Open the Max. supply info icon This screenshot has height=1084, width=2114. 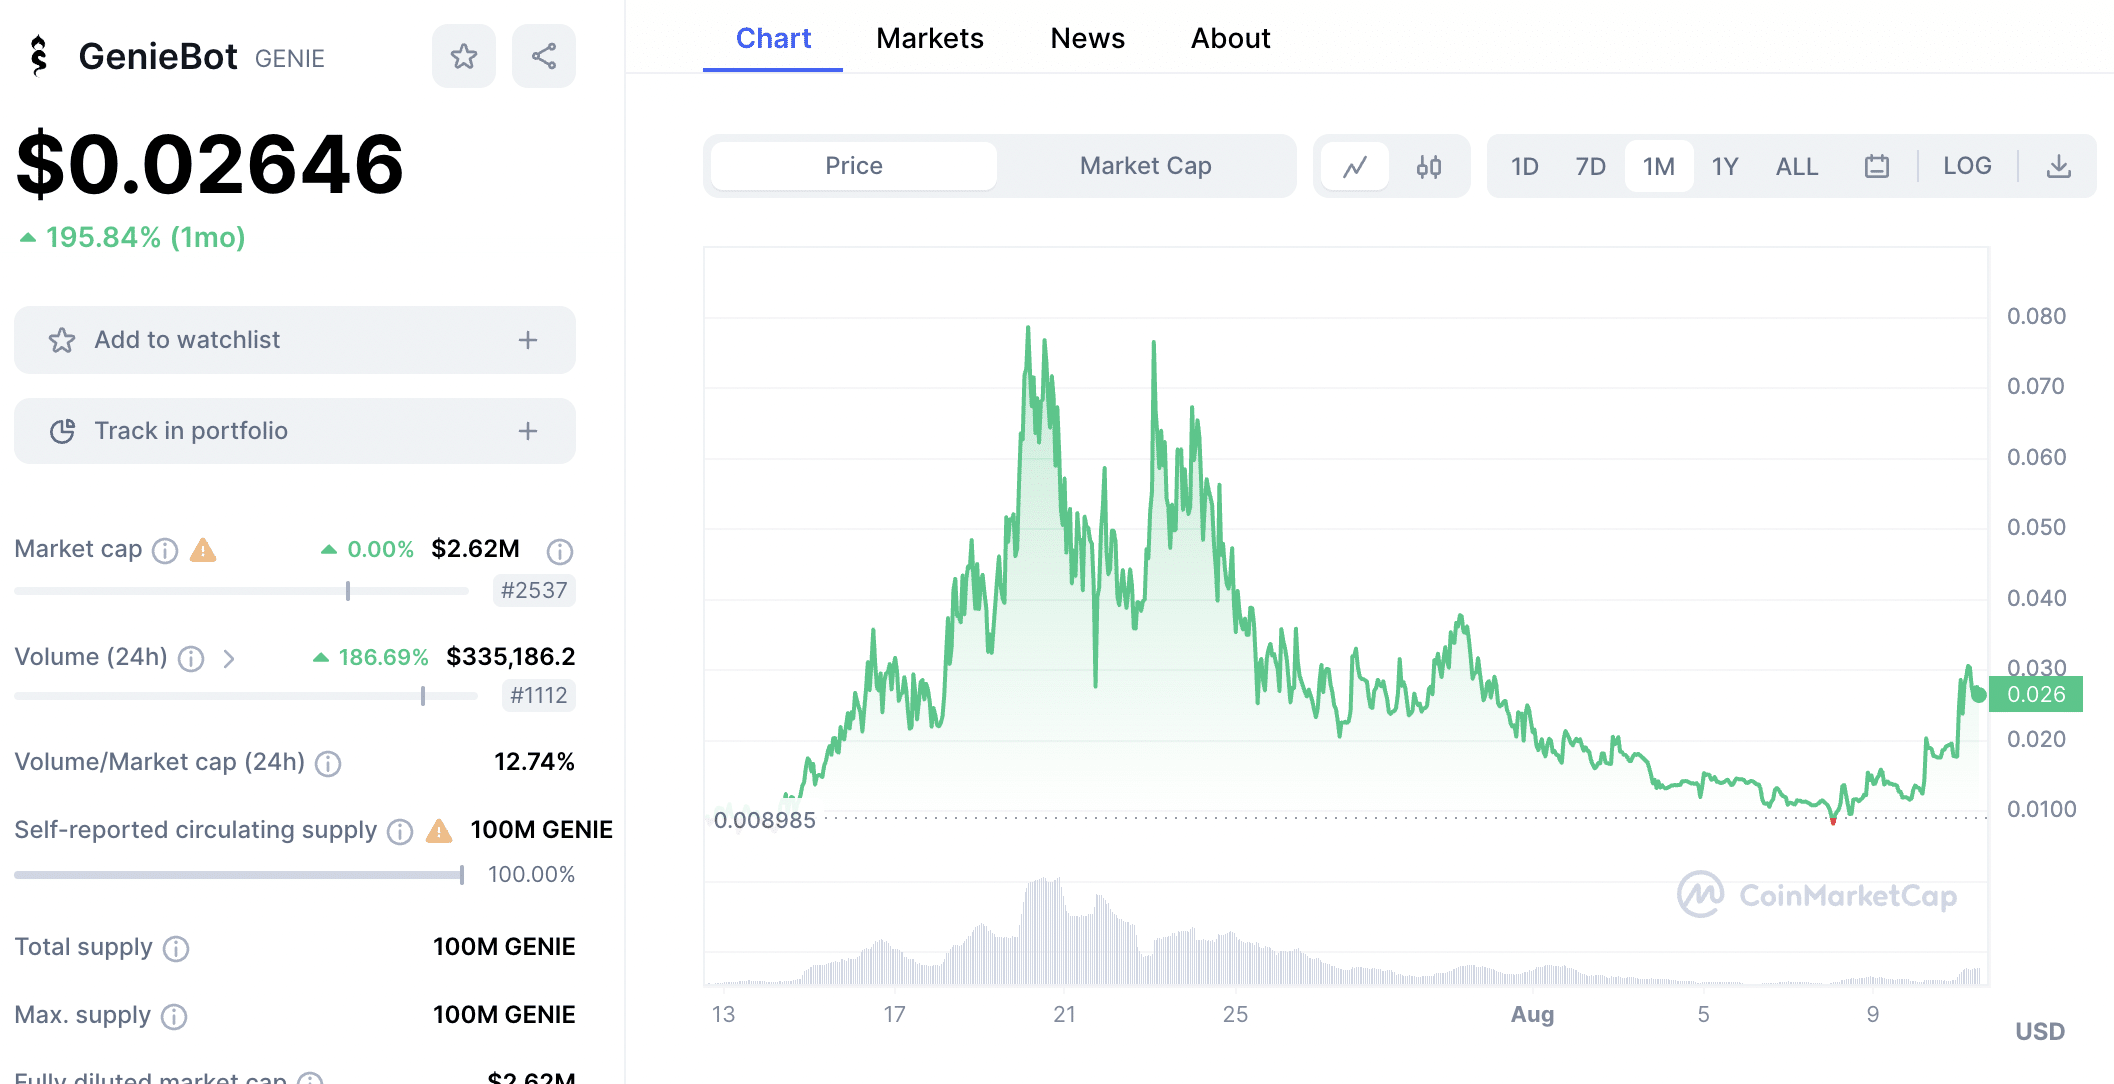[x=174, y=1017]
